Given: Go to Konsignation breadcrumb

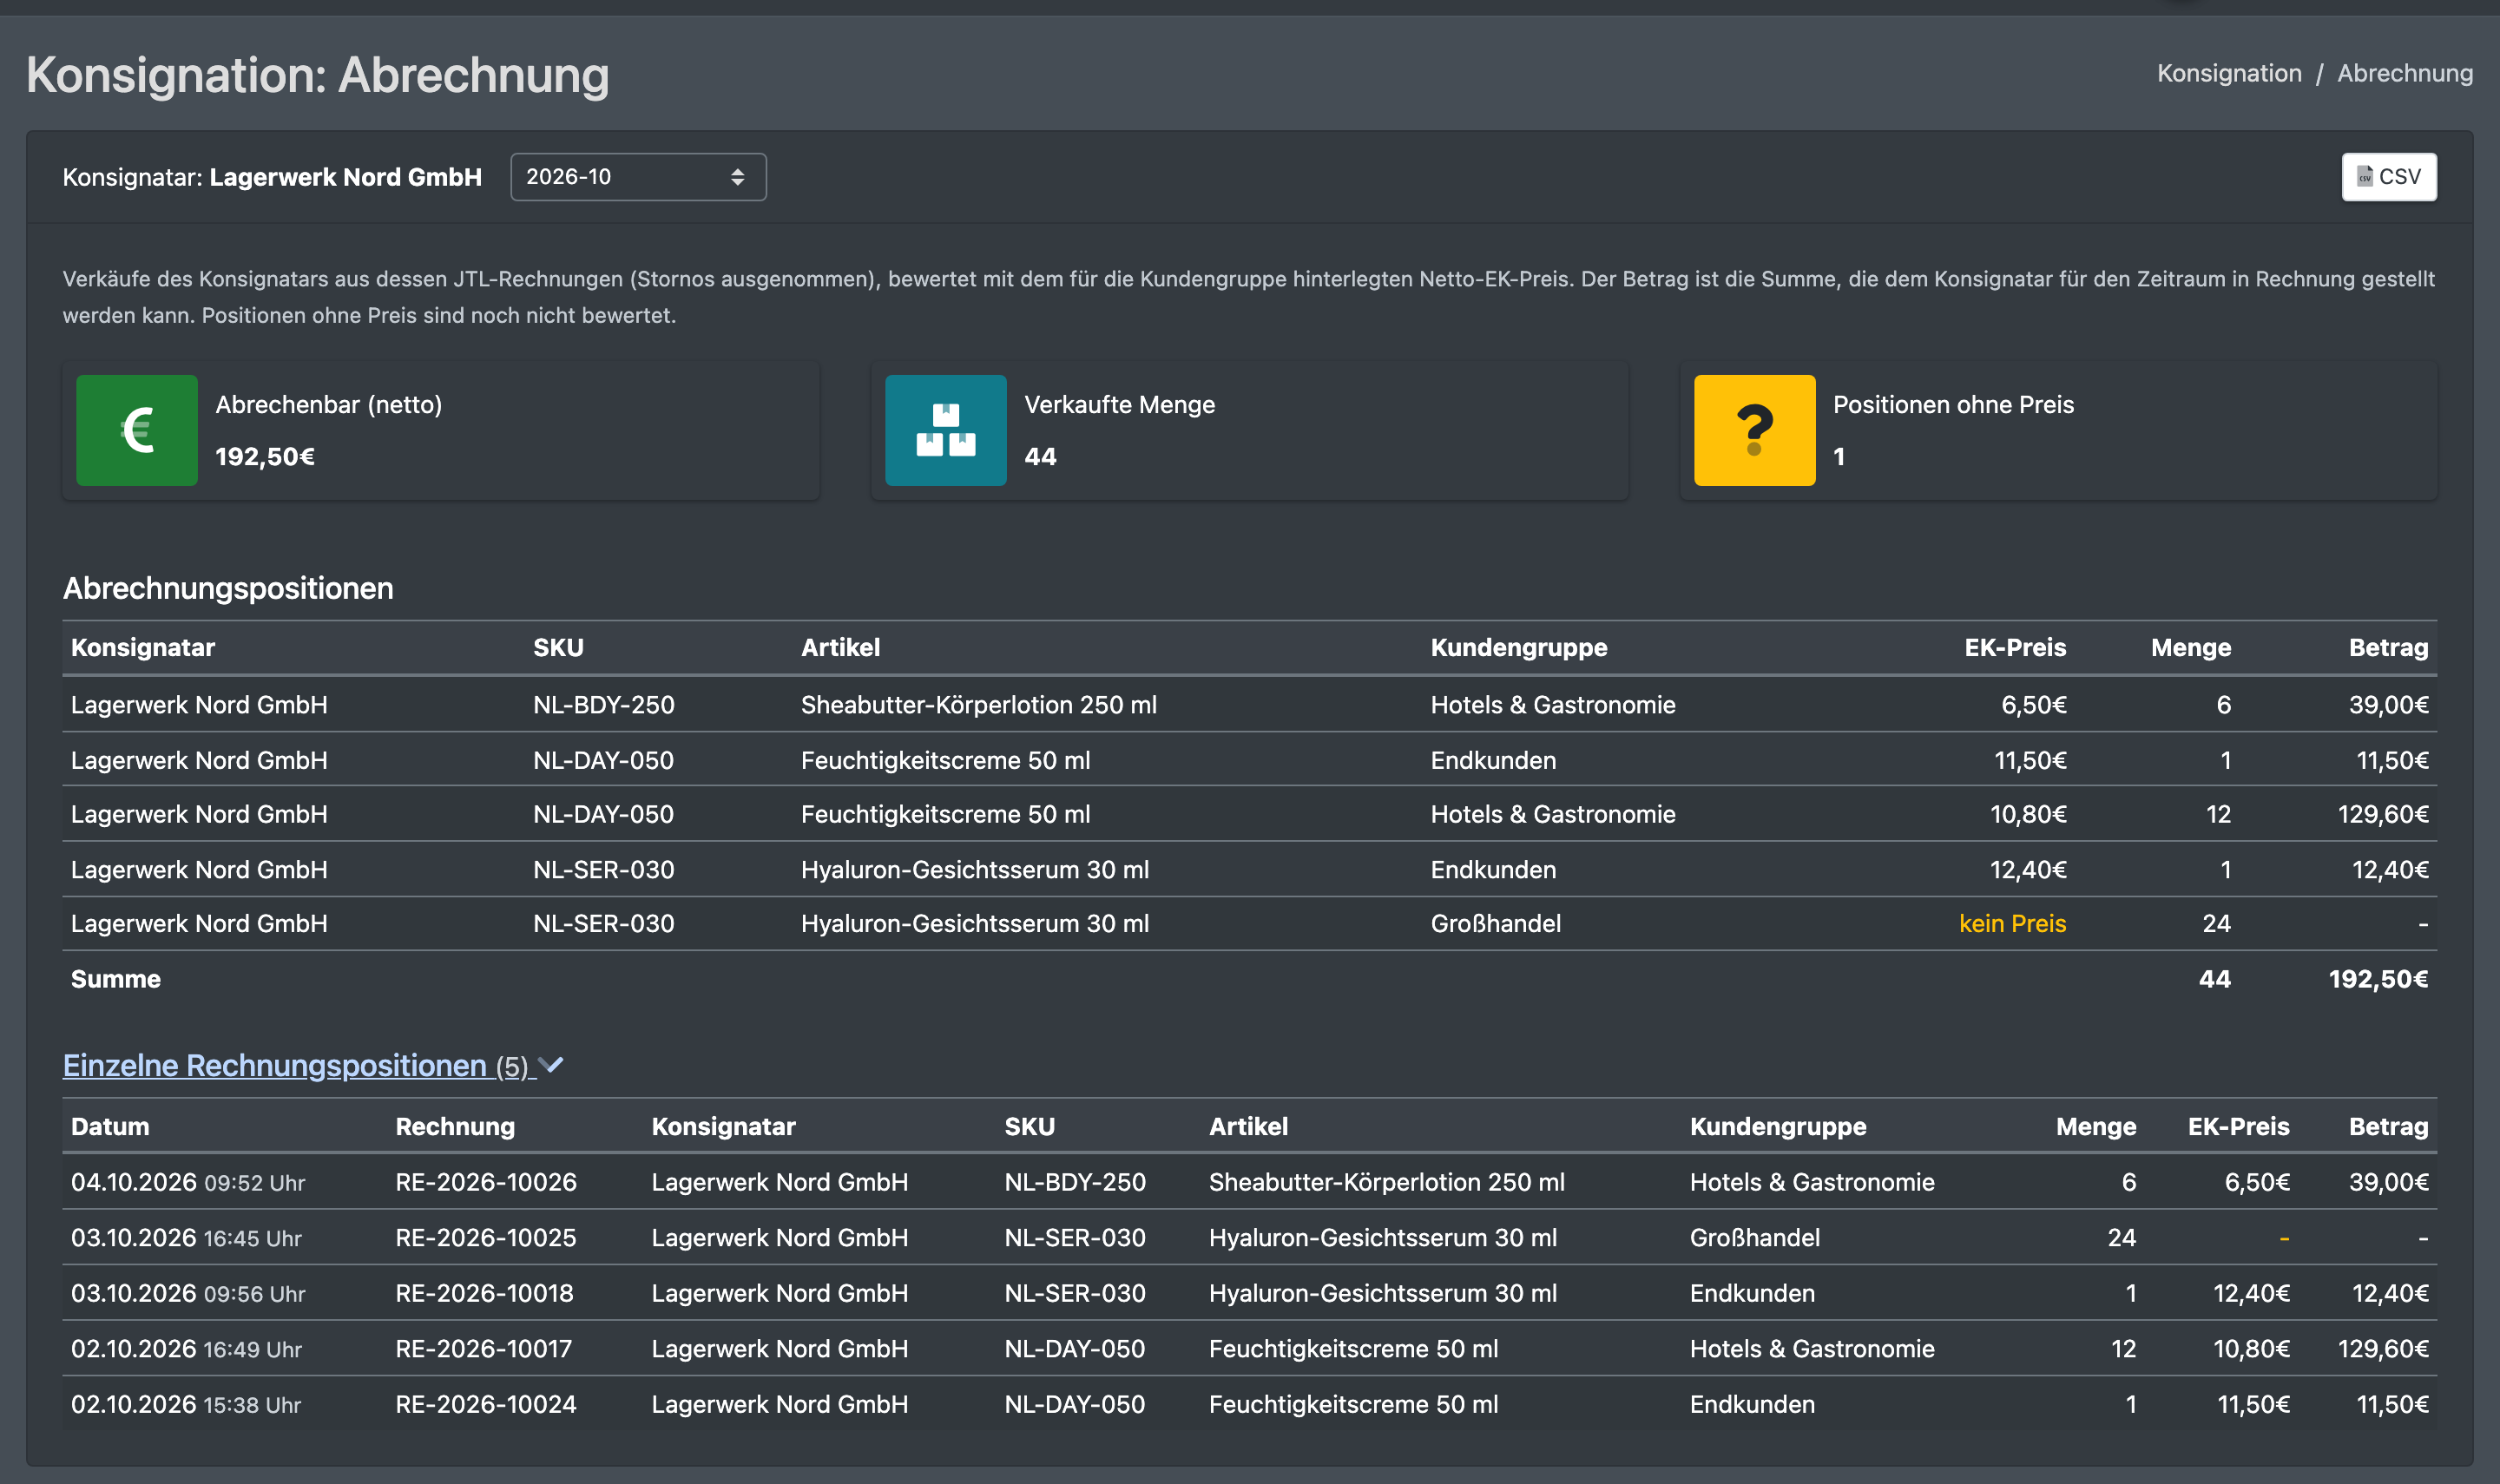Looking at the screenshot, I should (2229, 73).
